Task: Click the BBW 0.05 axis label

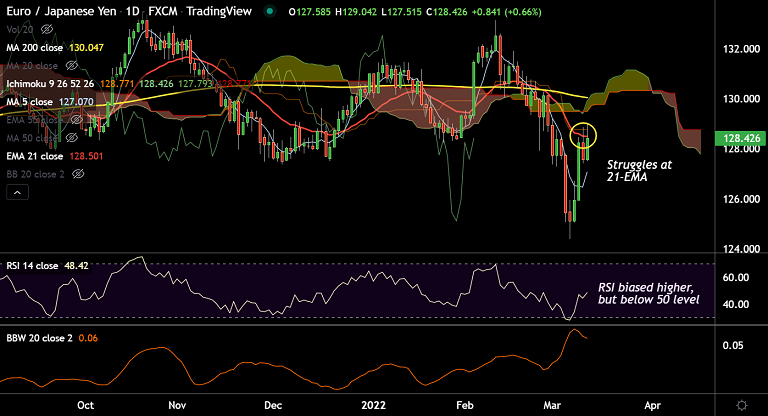Action: [733, 345]
